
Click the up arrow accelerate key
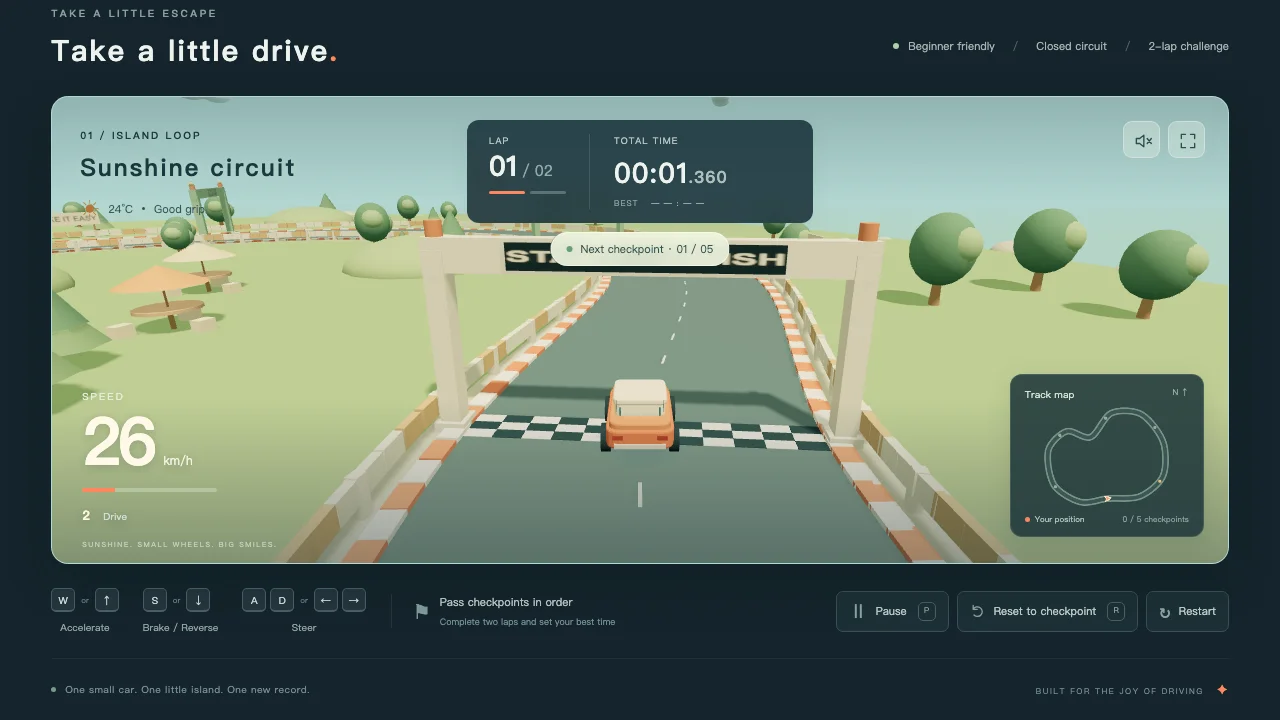107,600
